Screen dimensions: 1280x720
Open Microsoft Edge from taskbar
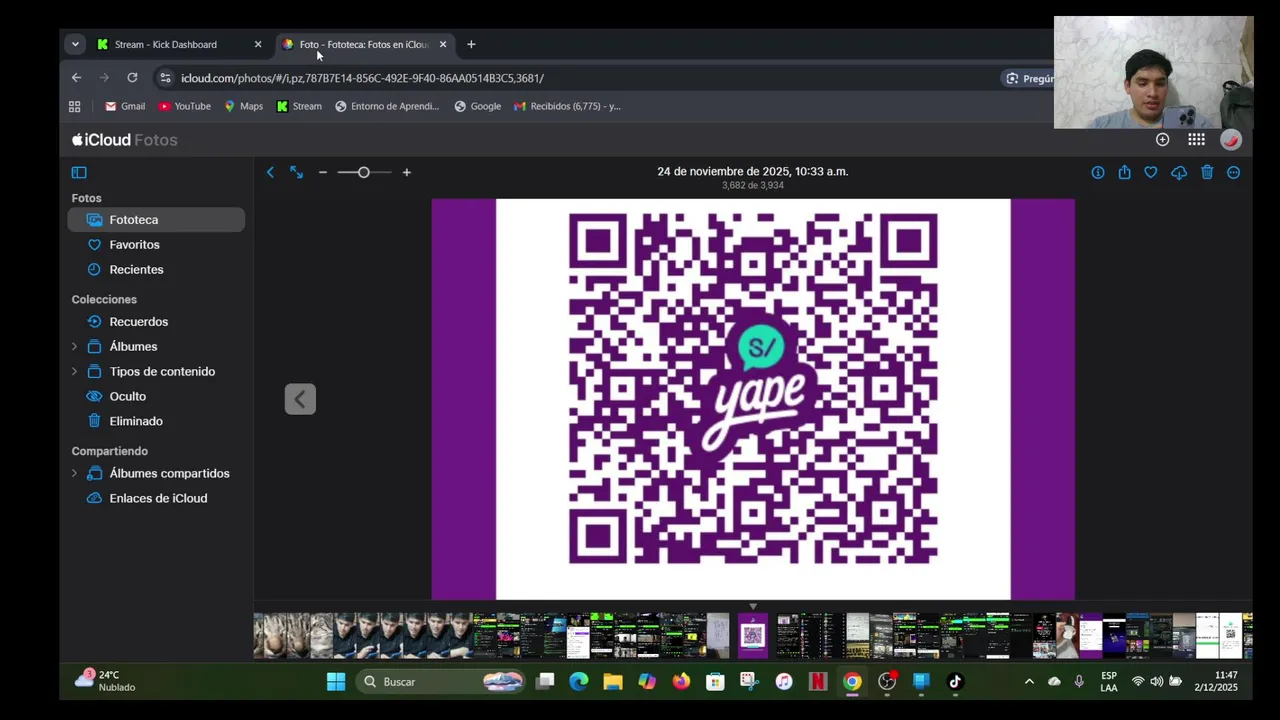tap(579, 682)
